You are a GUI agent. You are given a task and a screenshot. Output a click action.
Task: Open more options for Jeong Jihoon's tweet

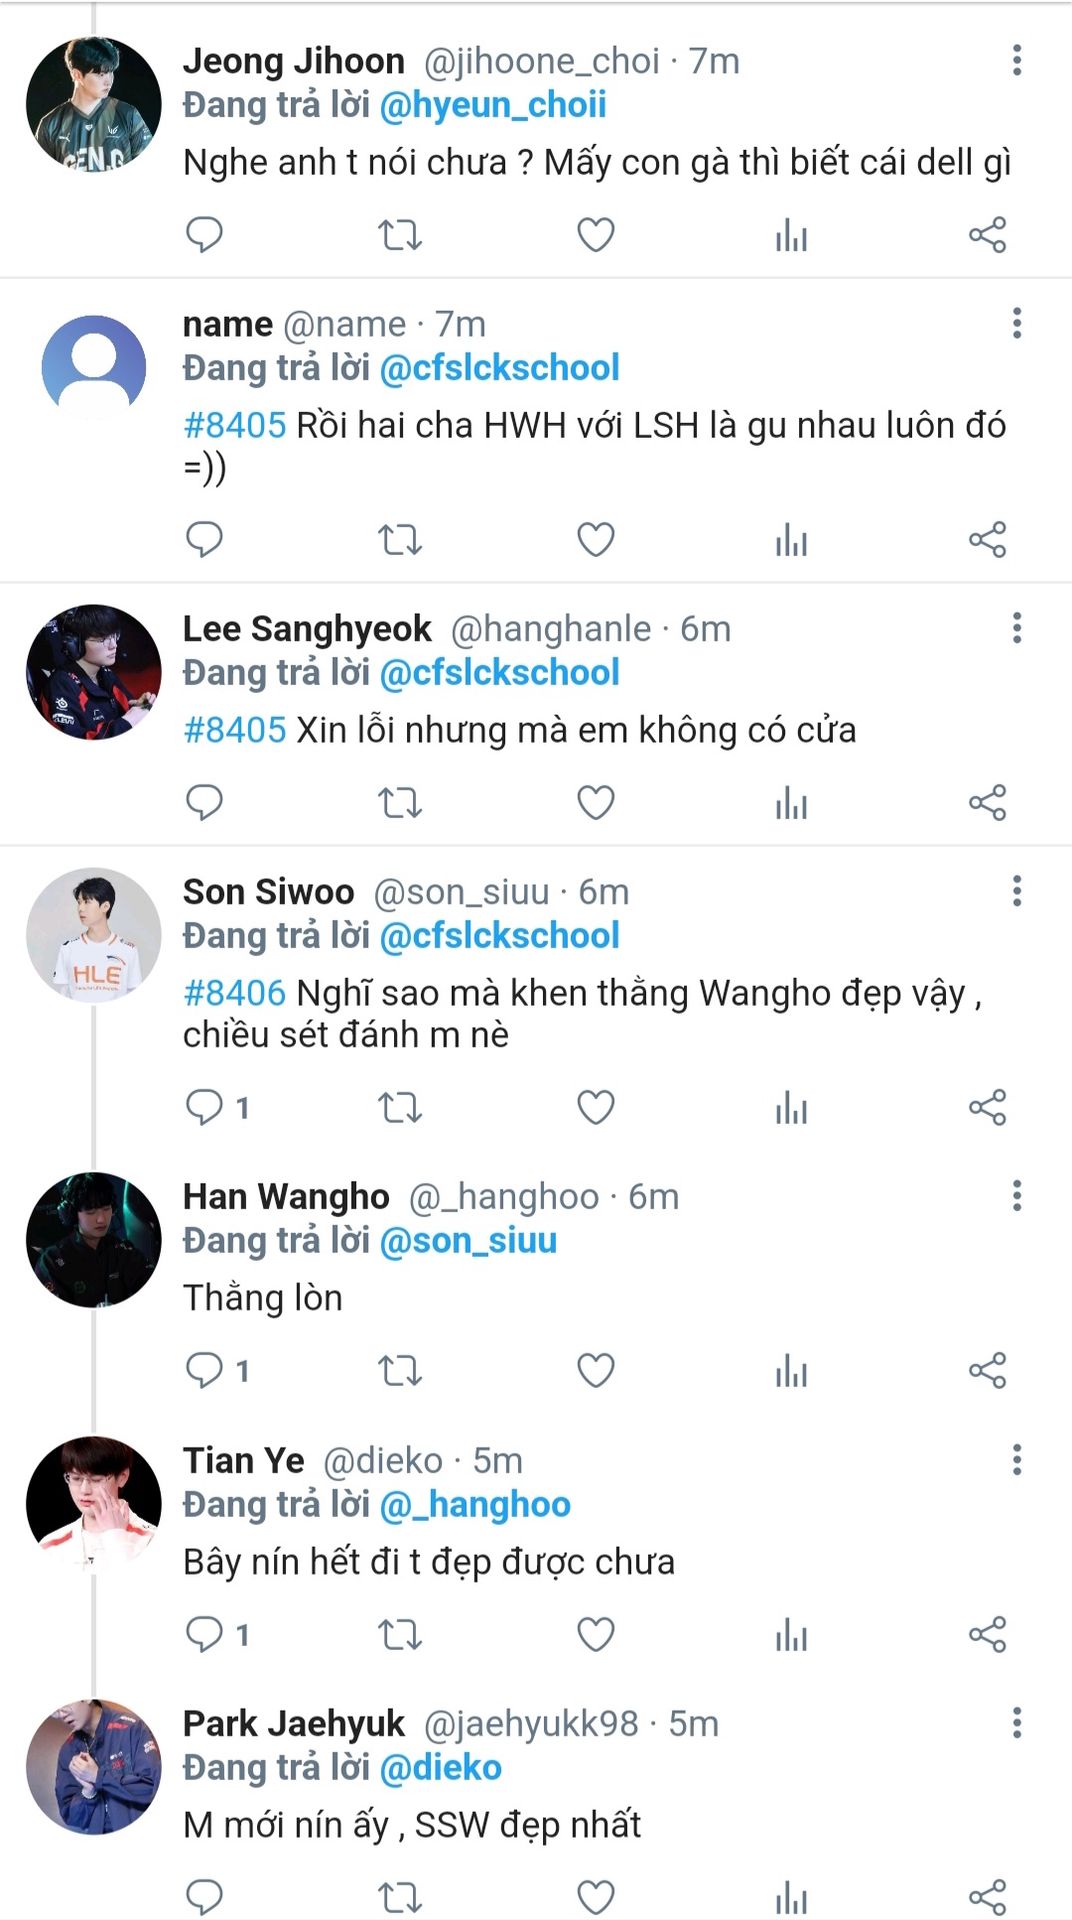coord(1016,61)
